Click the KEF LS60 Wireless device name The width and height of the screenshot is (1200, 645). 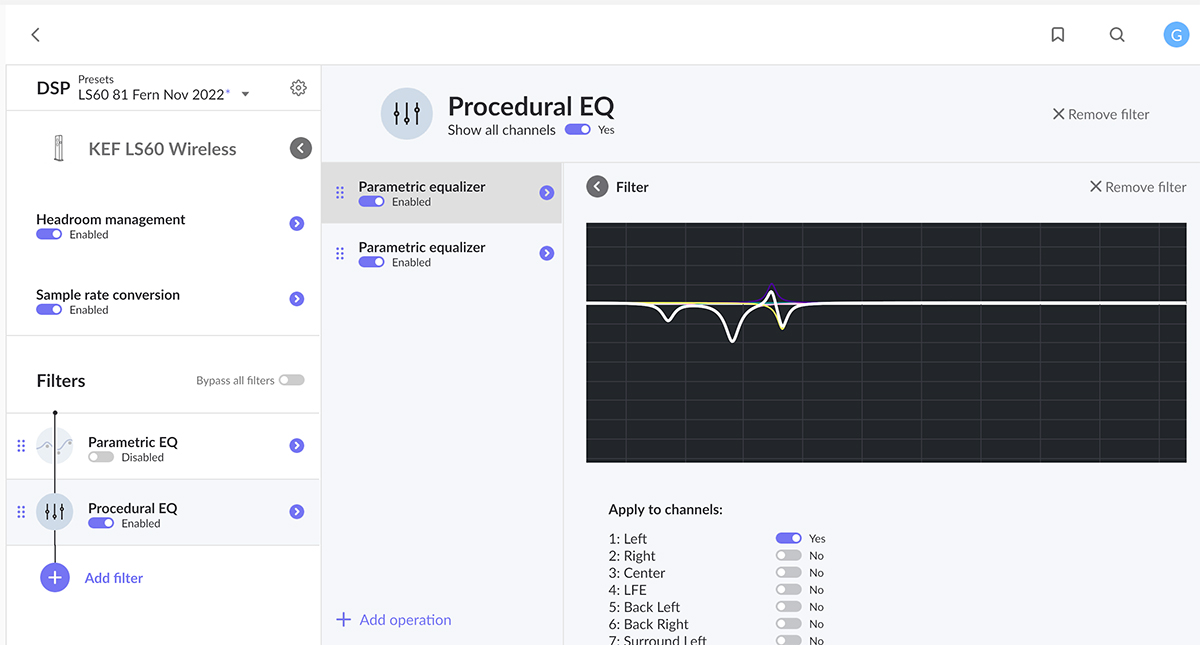coord(163,149)
